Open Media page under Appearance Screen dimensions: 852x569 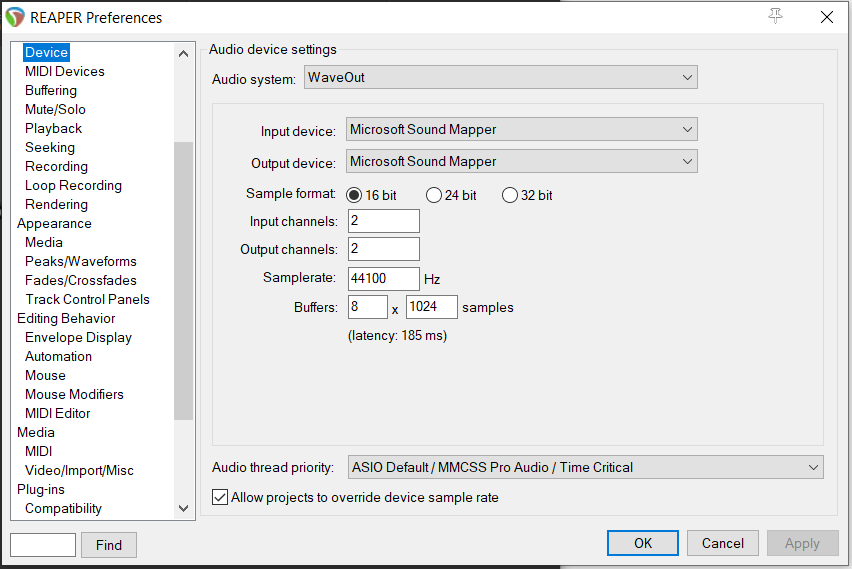click(44, 242)
